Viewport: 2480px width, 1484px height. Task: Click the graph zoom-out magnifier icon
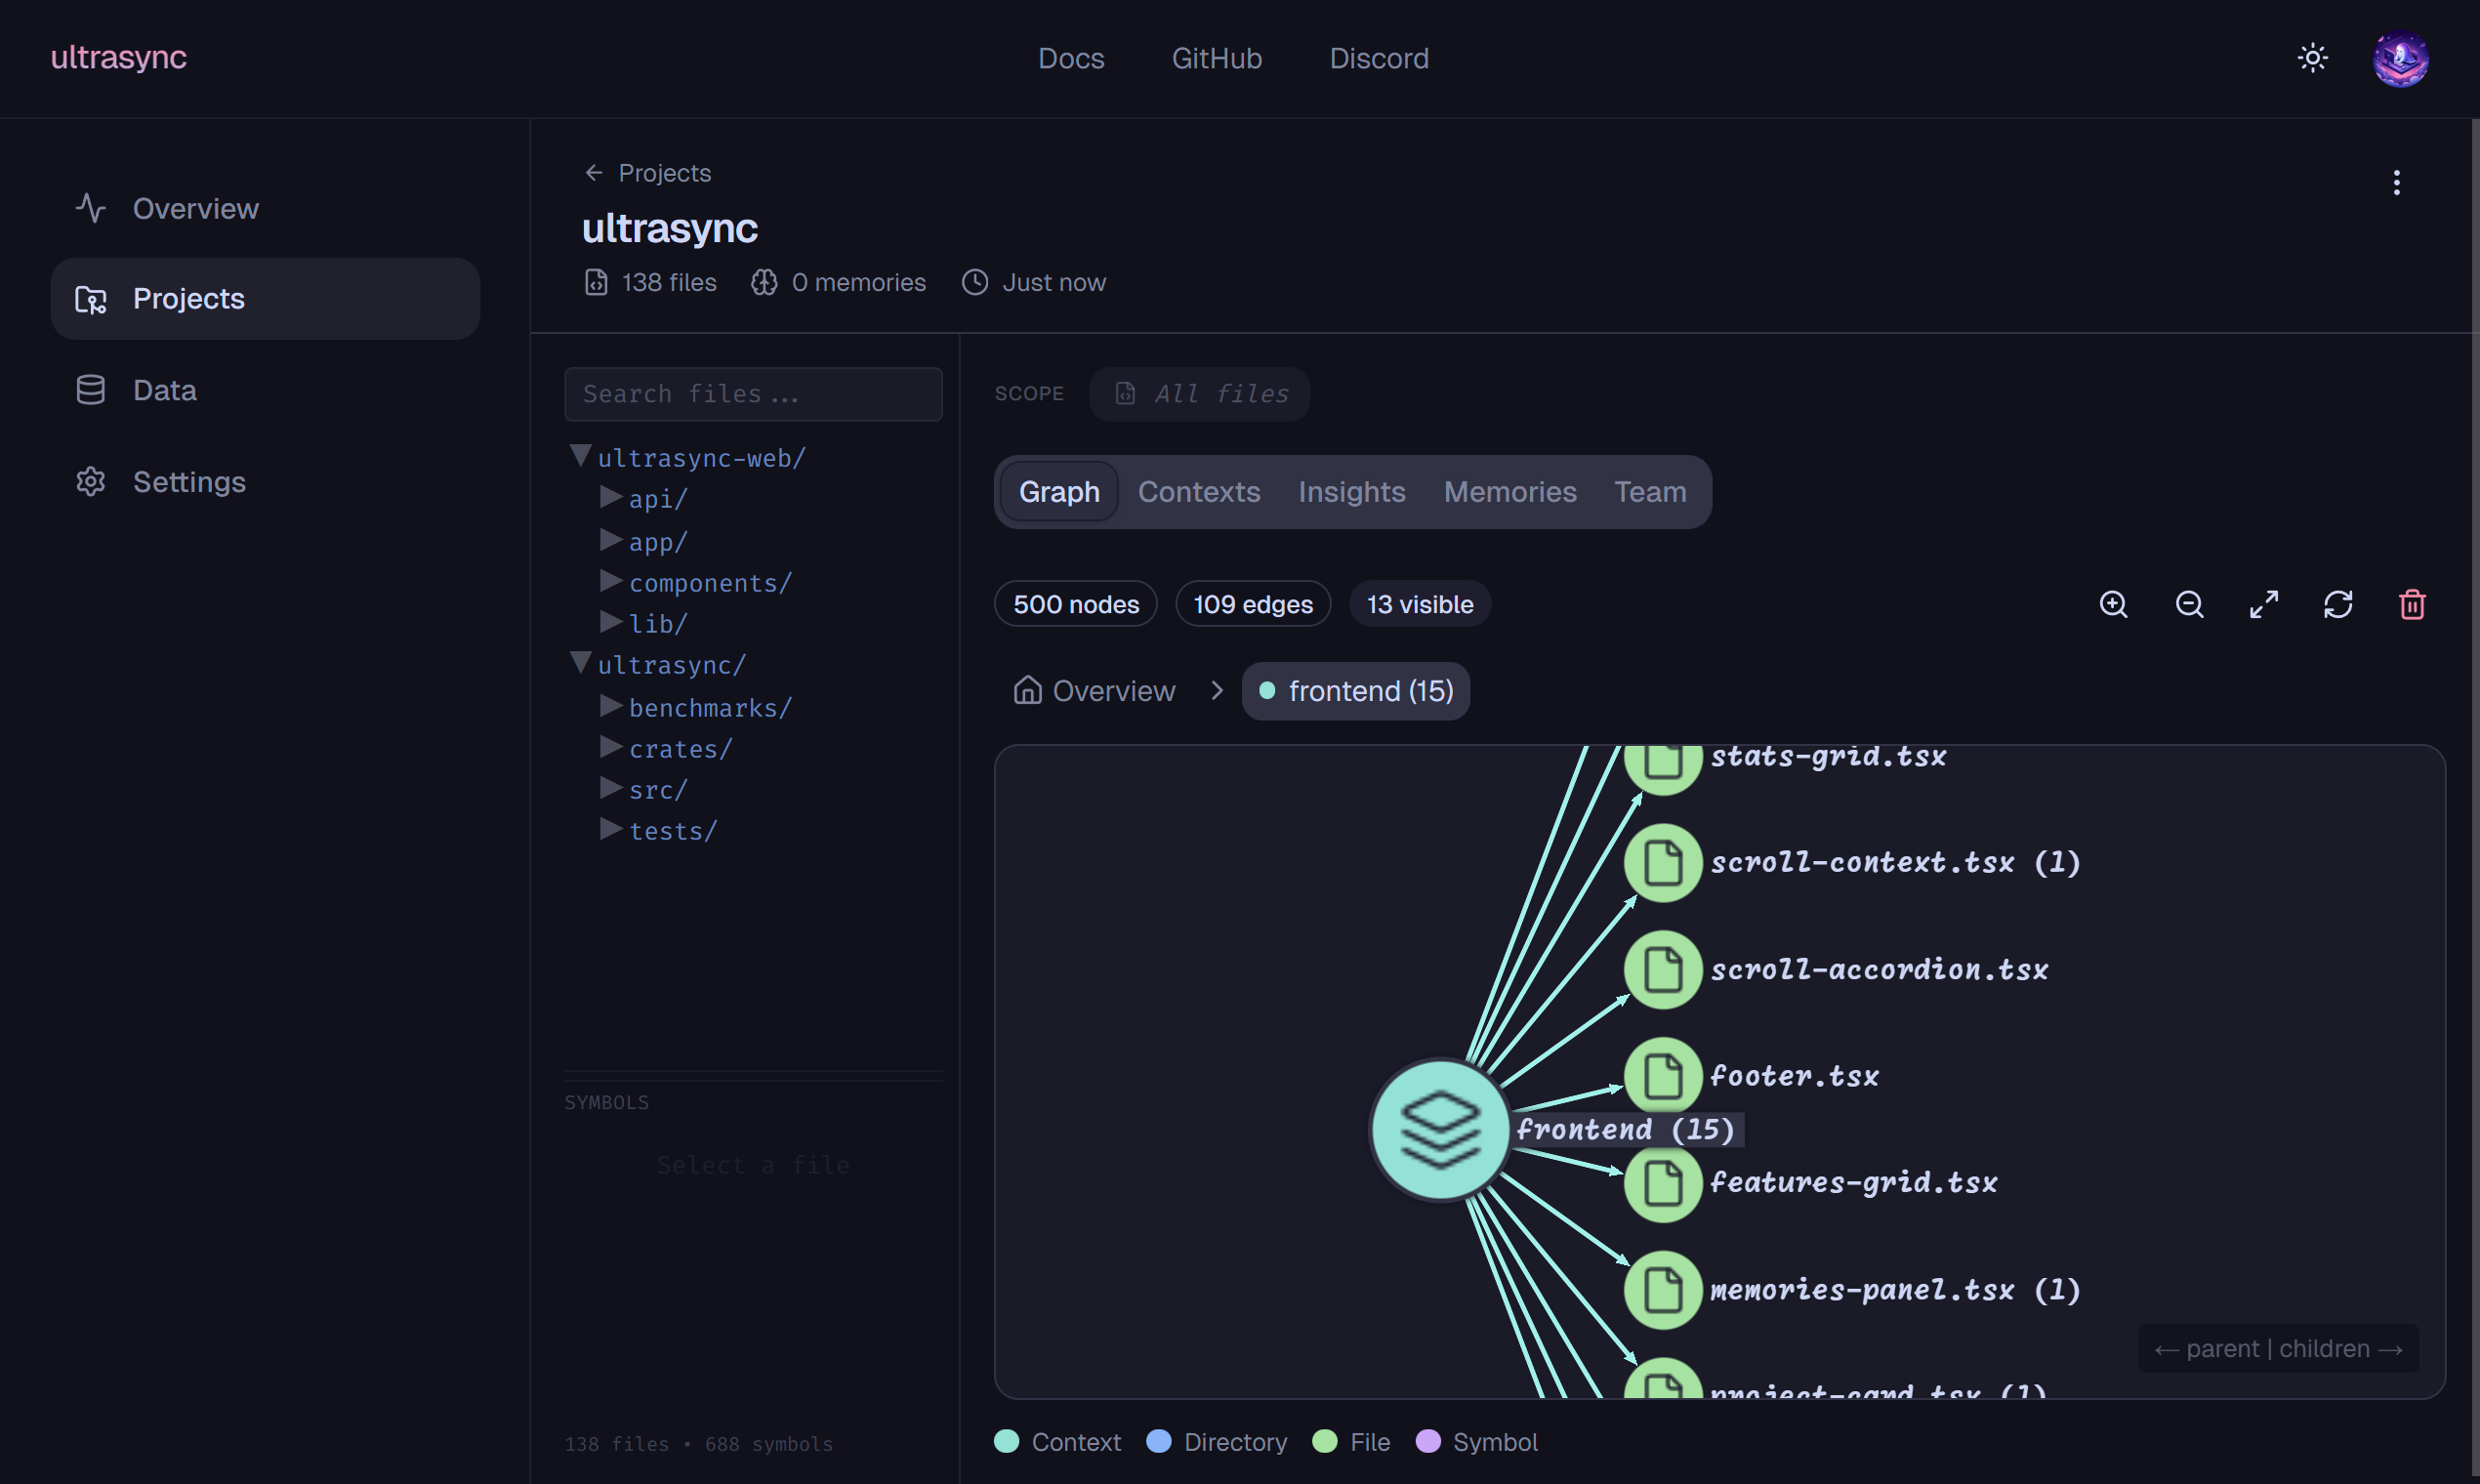[x=2189, y=605]
